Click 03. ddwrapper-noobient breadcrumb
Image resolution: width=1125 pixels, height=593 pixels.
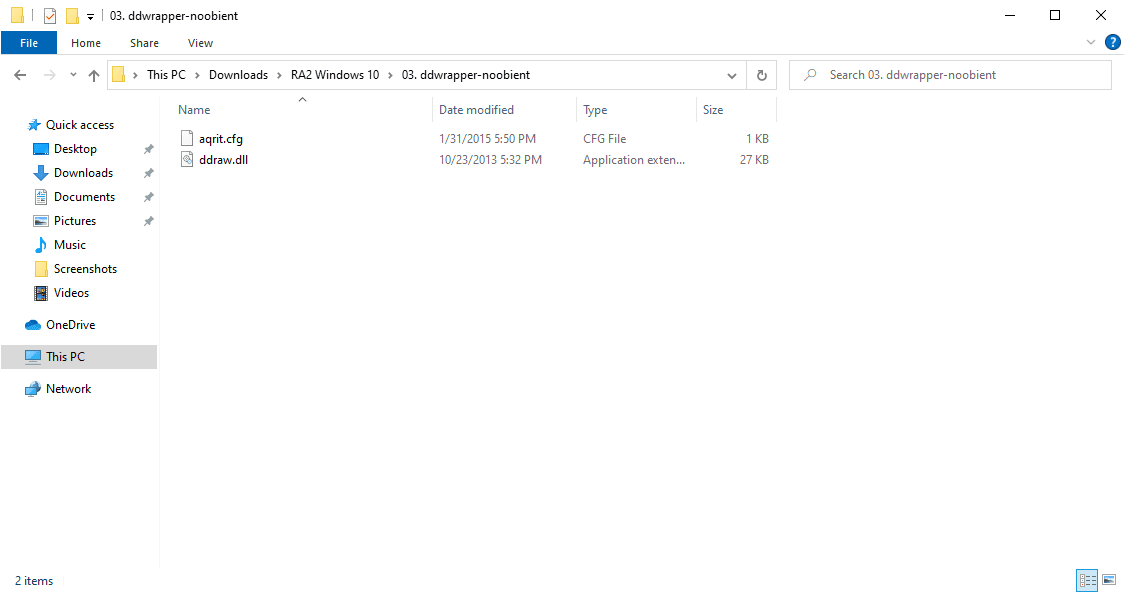click(466, 75)
